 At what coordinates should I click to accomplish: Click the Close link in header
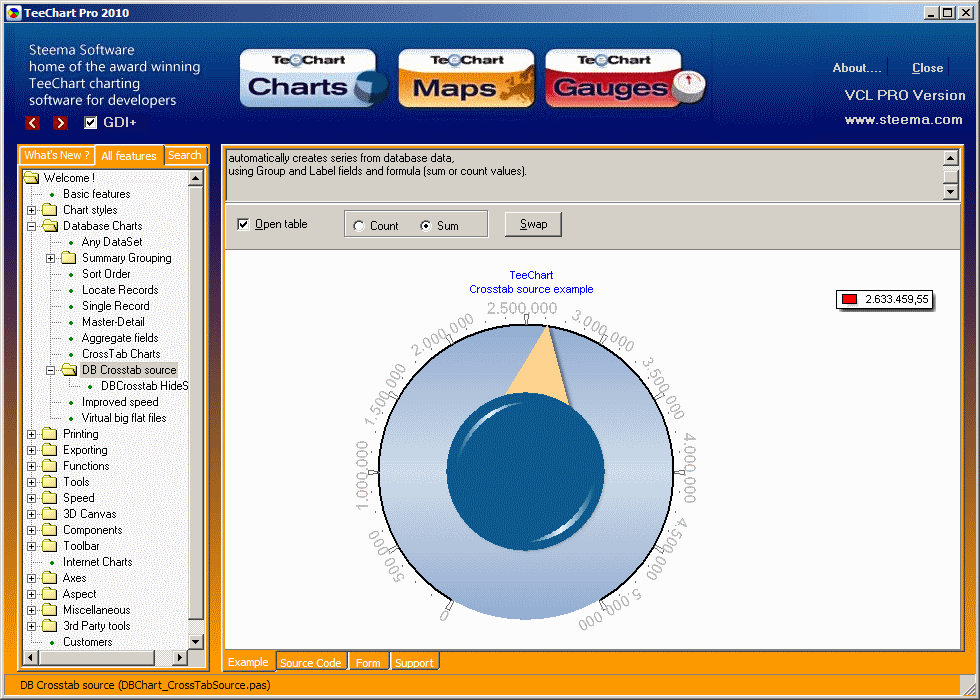point(928,68)
